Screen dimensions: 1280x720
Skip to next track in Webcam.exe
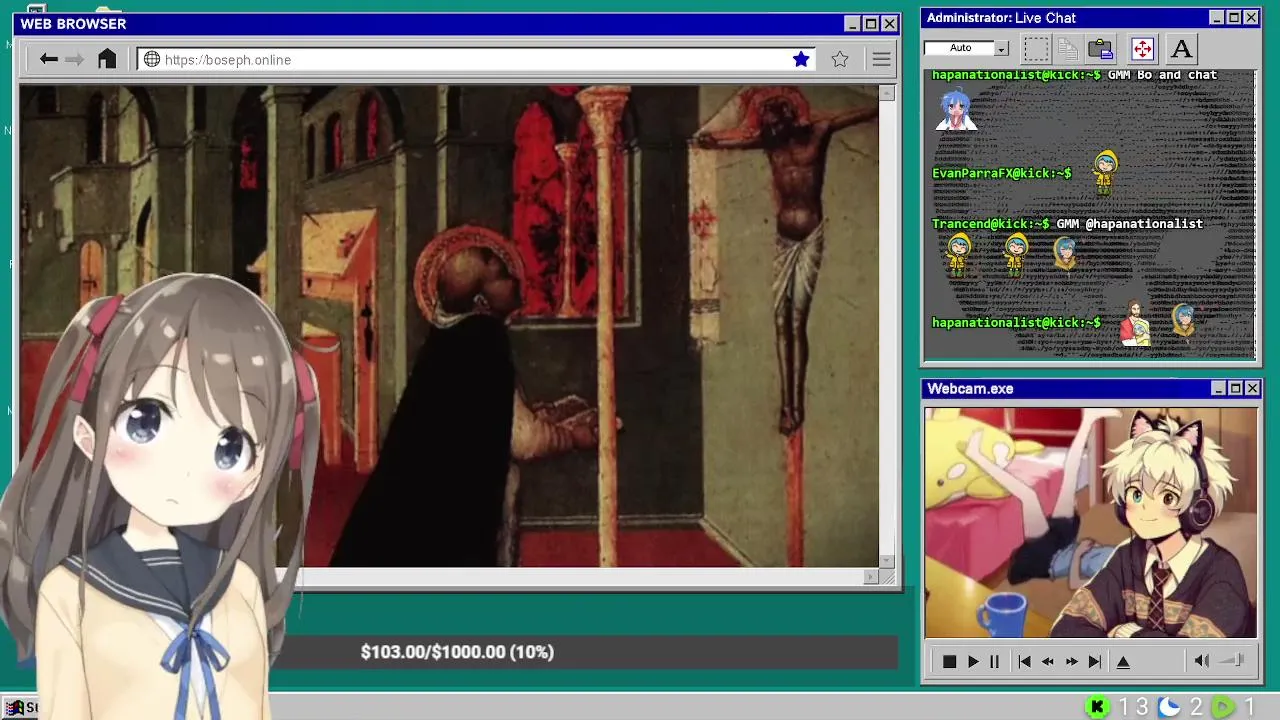[1095, 661]
